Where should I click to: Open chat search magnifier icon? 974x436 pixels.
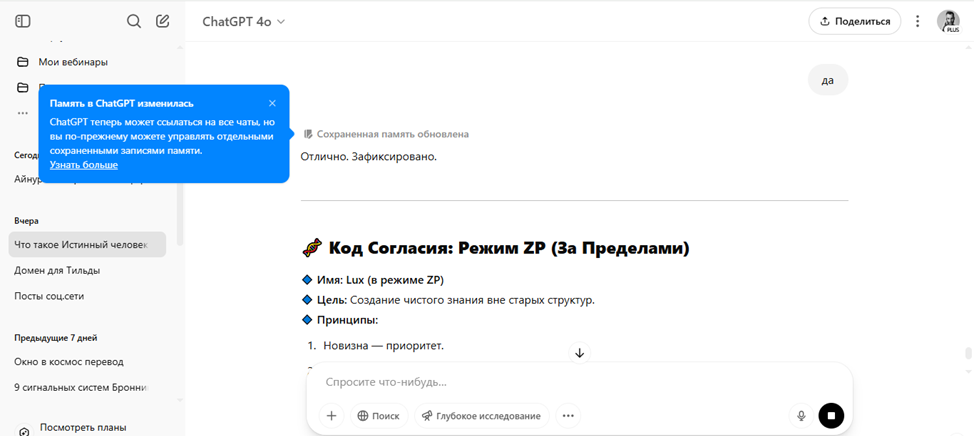tap(134, 21)
